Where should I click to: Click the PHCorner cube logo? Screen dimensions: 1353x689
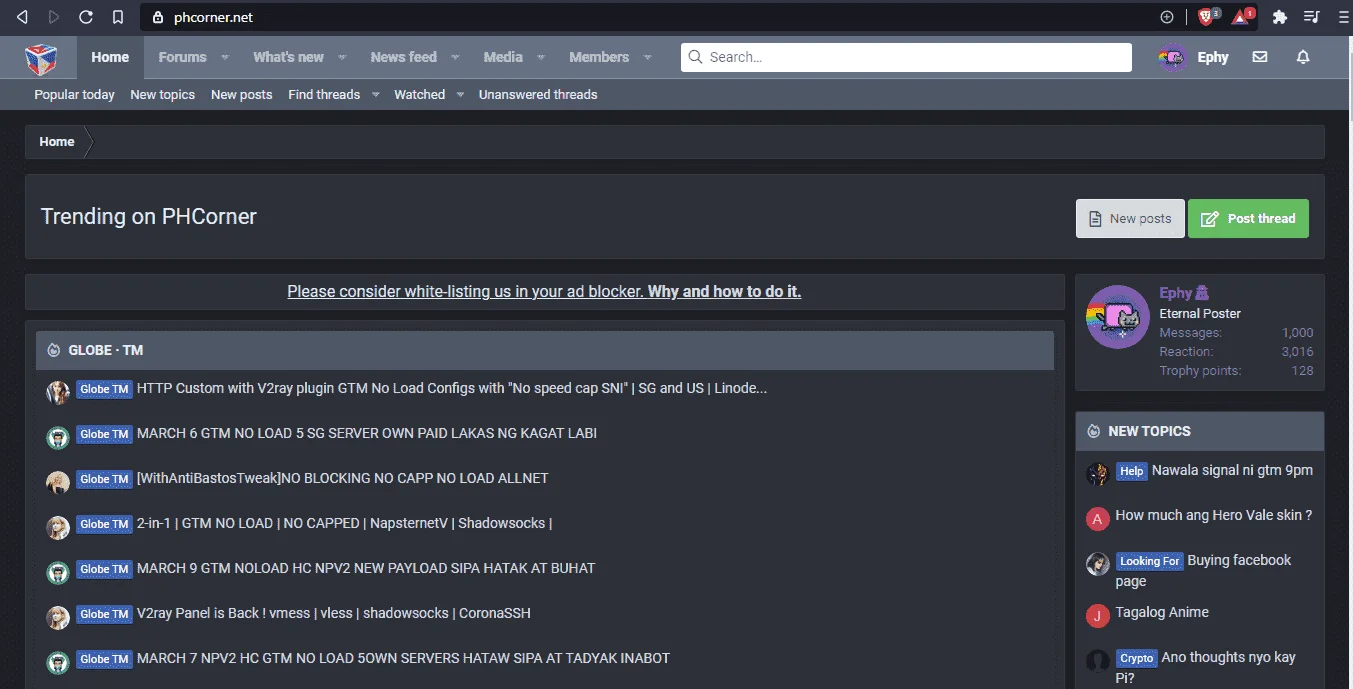pos(42,58)
